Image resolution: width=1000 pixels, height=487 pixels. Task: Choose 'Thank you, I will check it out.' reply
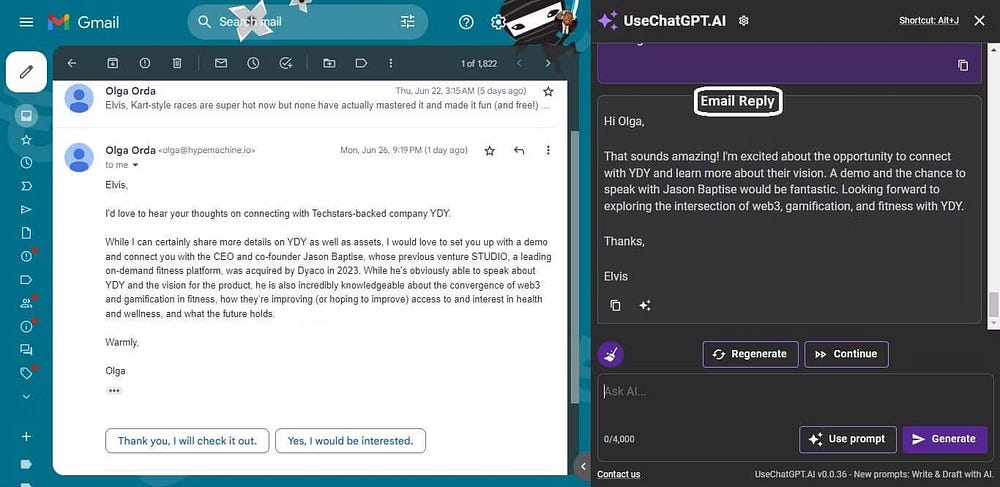[187, 440]
